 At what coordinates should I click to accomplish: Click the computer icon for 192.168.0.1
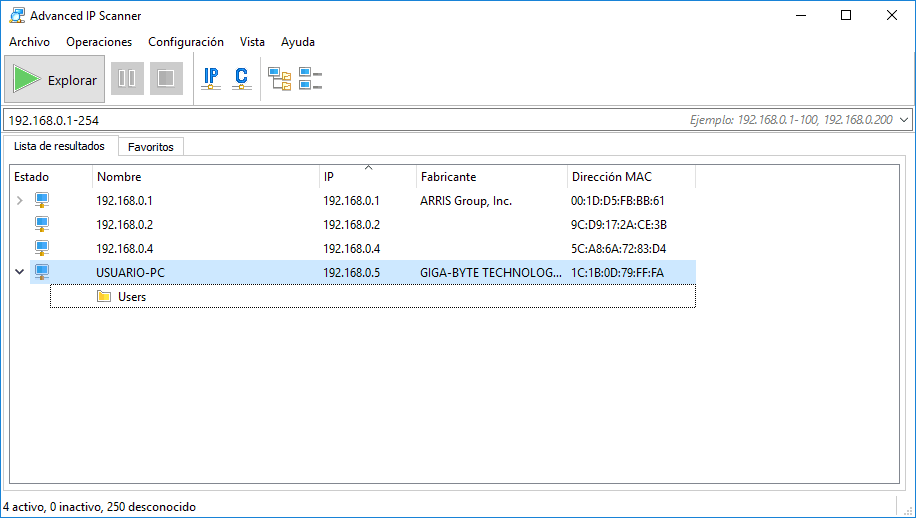(41, 200)
